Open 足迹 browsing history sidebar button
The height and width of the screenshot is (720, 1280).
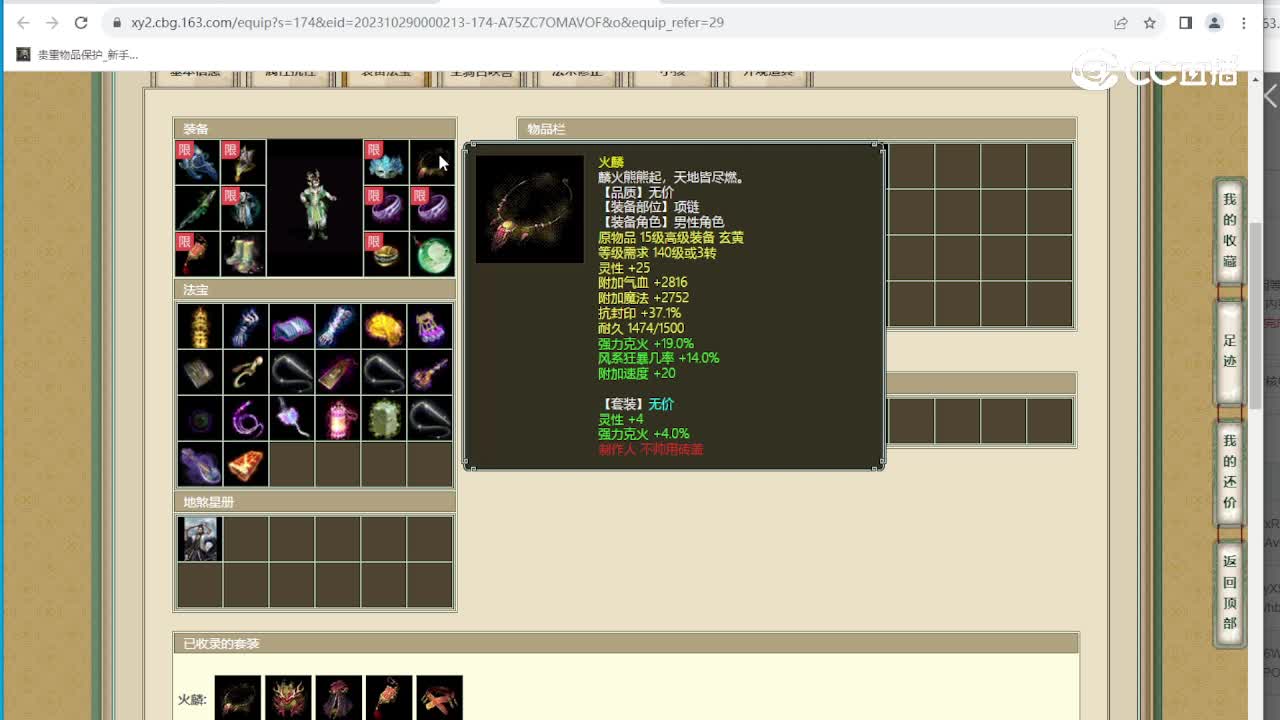1230,351
